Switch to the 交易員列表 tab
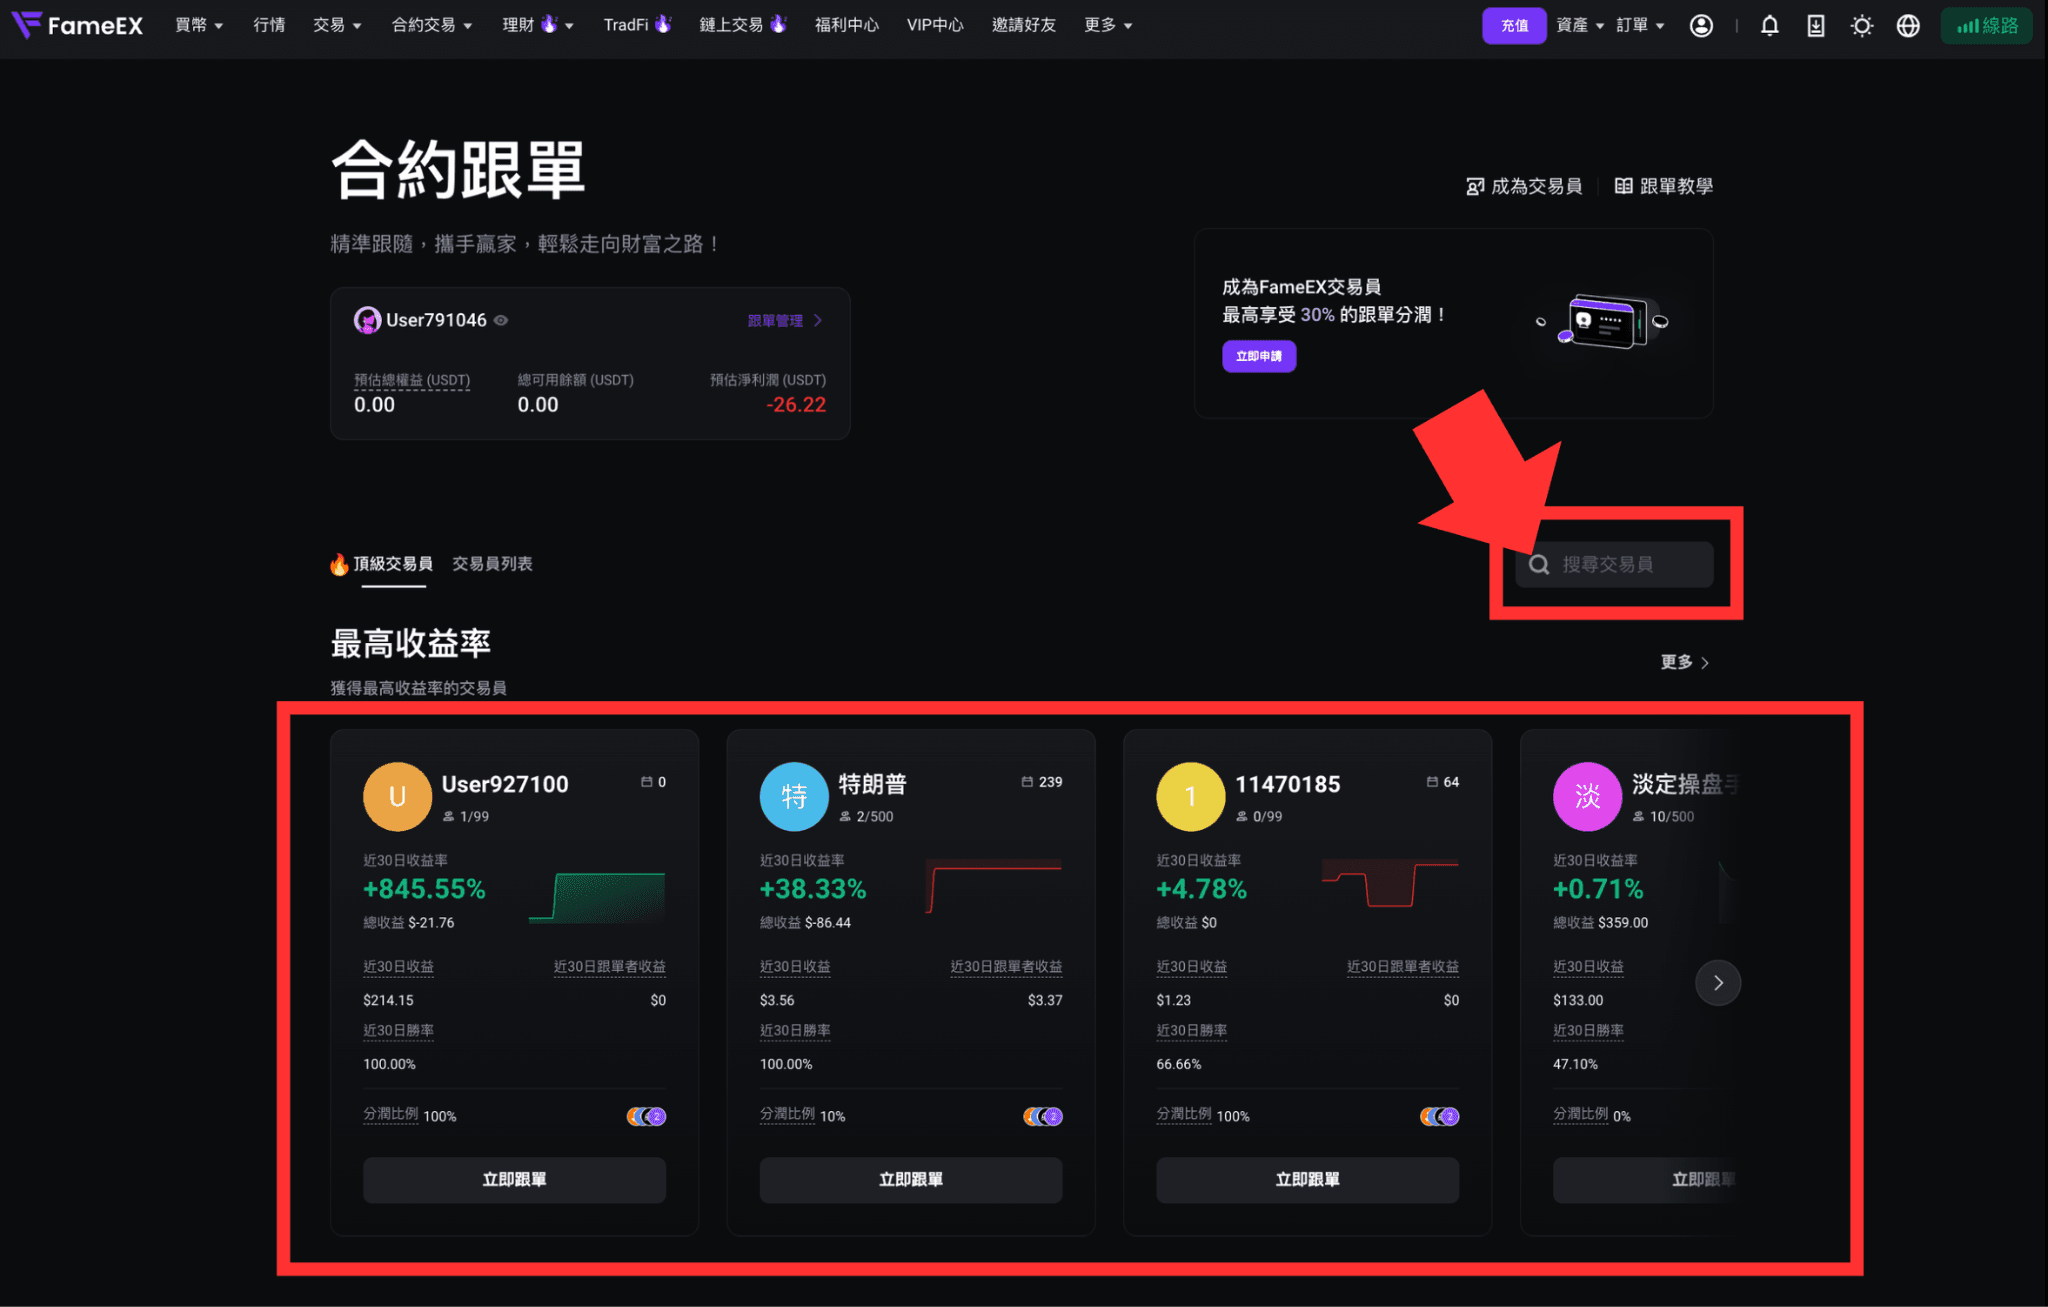The height and width of the screenshot is (1307, 2048). (x=492, y=564)
